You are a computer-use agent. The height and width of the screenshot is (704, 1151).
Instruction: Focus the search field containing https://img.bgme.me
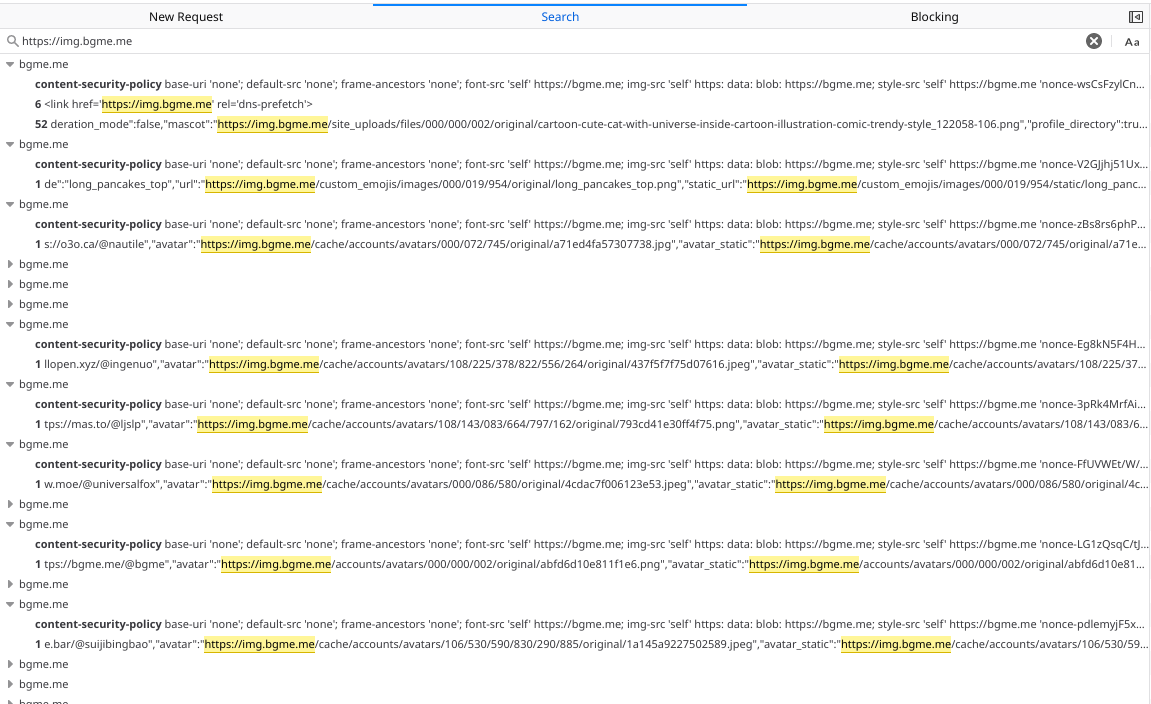point(540,42)
